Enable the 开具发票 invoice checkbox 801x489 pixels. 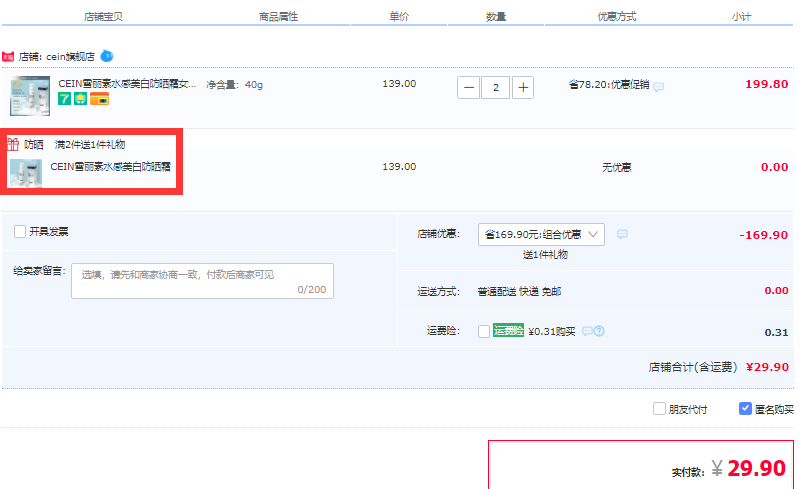pyautogui.click(x=20, y=232)
